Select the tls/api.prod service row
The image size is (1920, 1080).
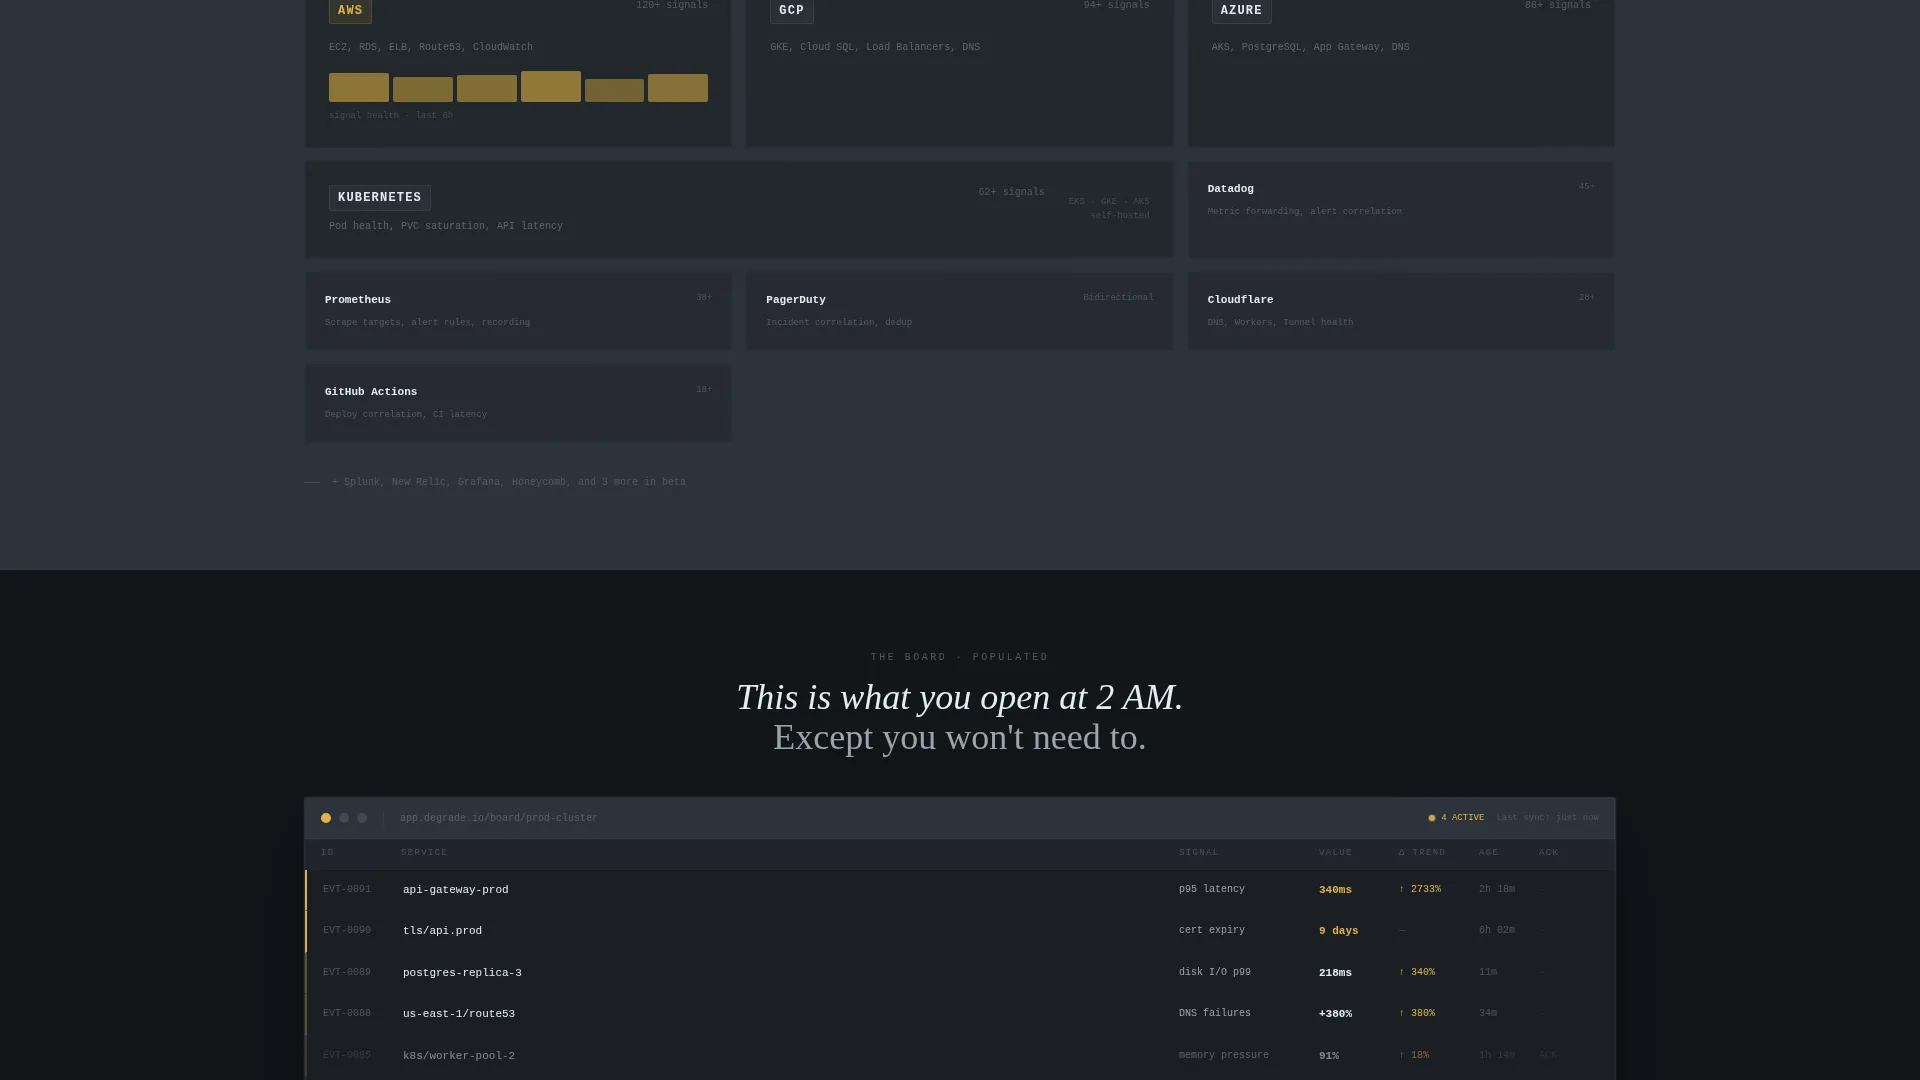[960, 931]
